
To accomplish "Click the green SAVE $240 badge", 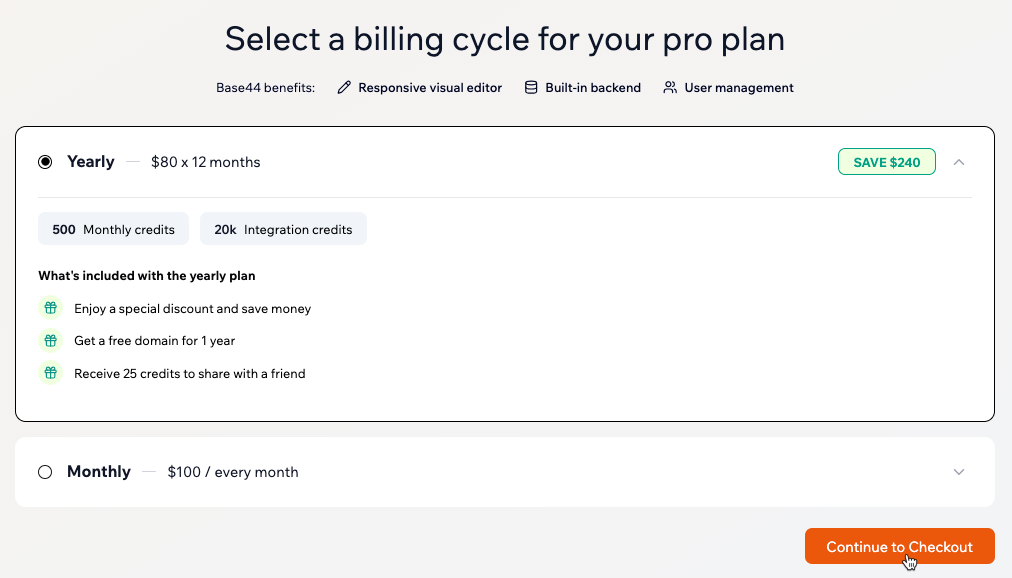I will click(x=886, y=161).
